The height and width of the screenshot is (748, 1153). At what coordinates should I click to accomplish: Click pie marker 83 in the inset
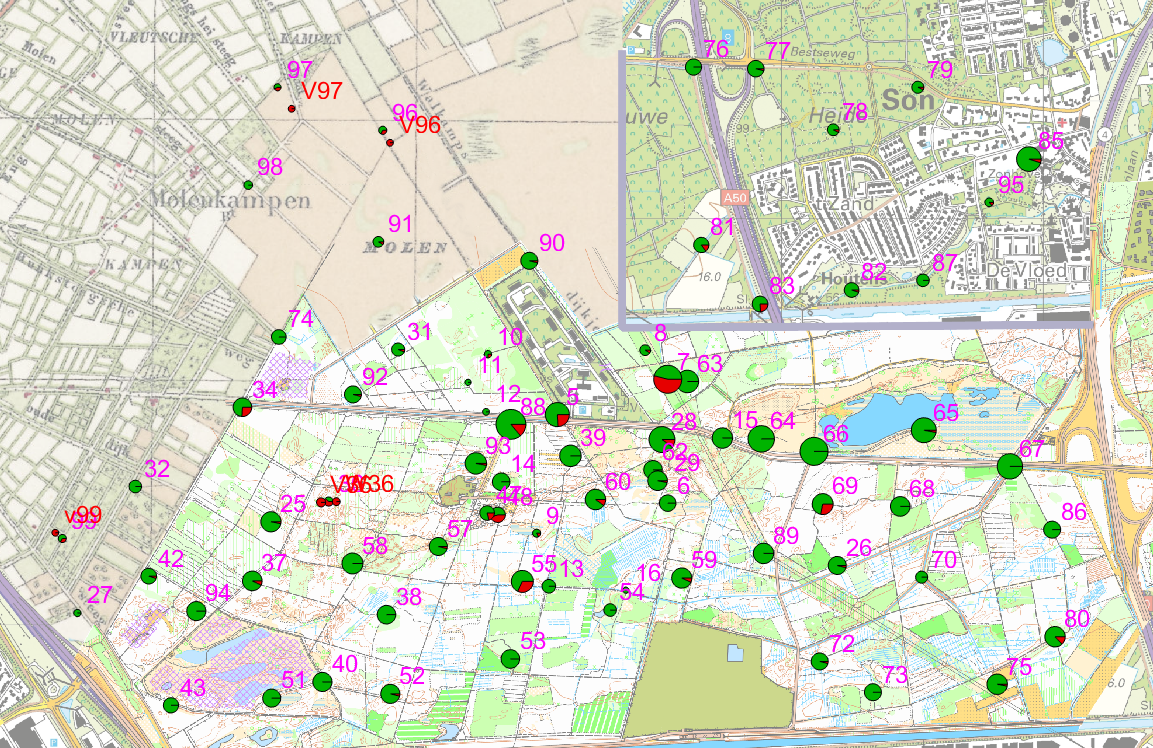760,304
